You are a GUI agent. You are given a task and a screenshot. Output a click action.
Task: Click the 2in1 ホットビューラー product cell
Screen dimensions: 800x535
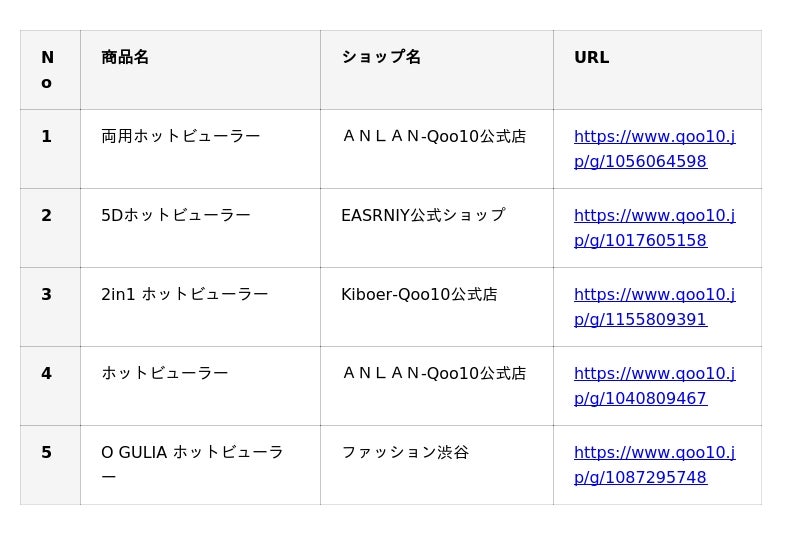[185, 294]
